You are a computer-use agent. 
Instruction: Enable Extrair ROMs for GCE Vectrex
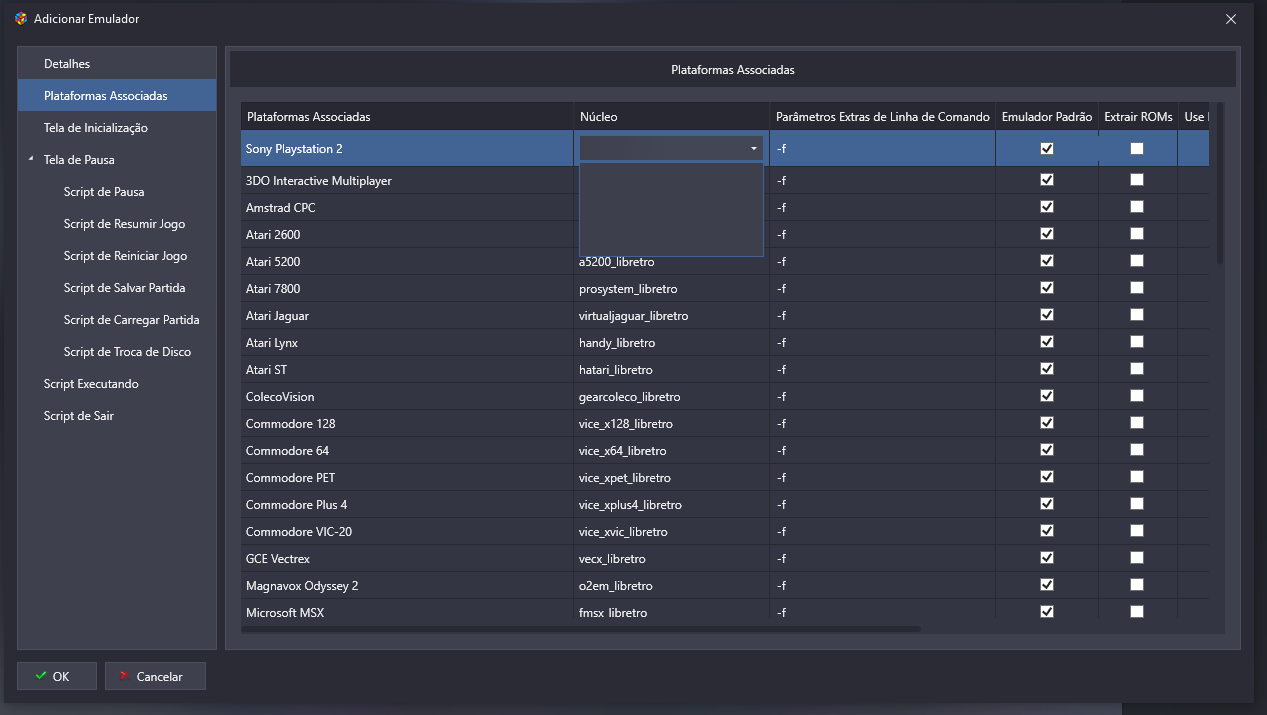[x=1137, y=558]
